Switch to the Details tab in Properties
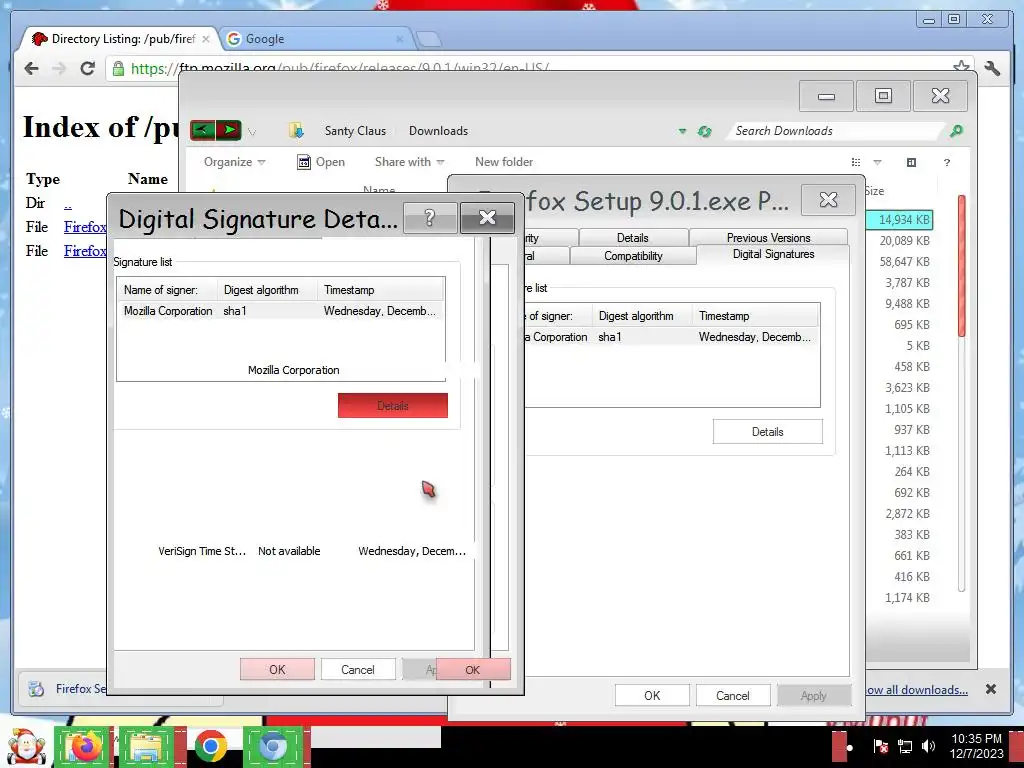Viewport: 1024px width, 768px height. pos(633,238)
